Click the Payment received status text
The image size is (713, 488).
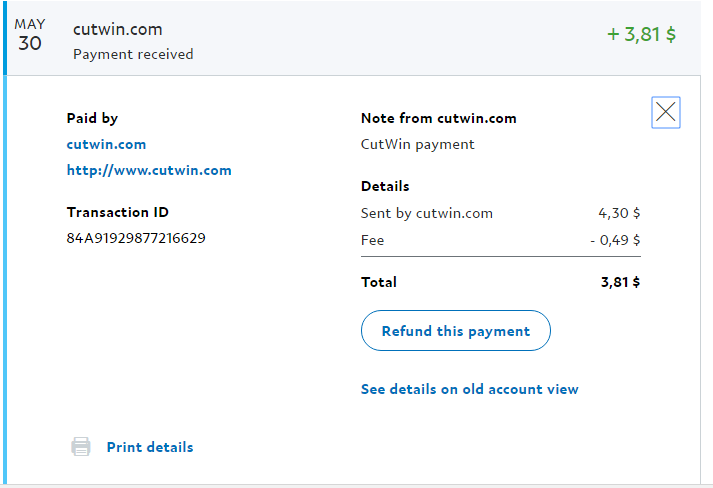click(x=133, y=54)
